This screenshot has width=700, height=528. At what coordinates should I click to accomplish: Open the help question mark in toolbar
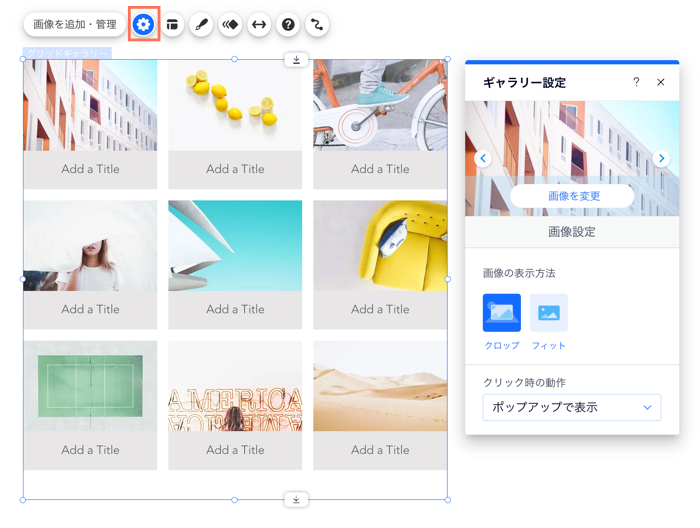coord(288,24)
